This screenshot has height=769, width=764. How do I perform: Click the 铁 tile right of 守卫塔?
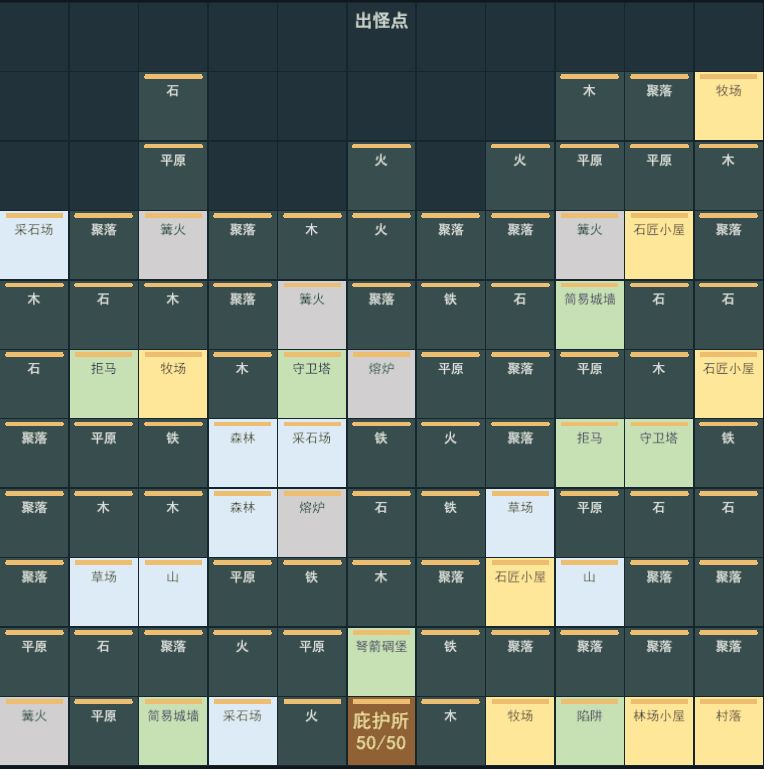click(728, 453)
